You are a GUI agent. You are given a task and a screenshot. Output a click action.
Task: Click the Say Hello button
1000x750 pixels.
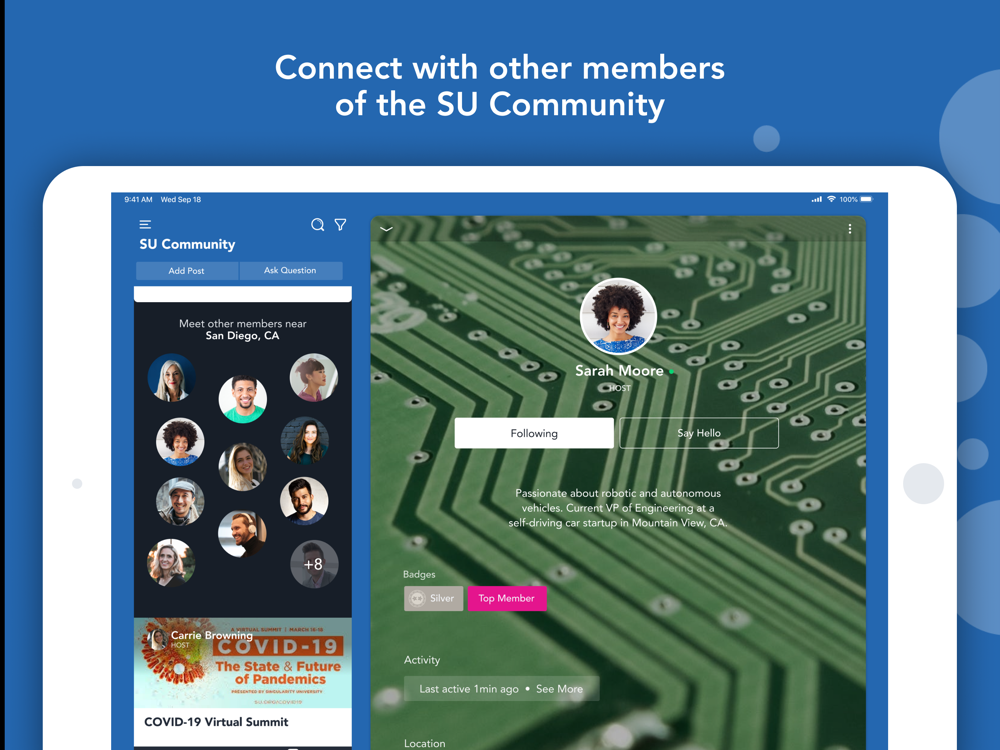pos(699,433)
